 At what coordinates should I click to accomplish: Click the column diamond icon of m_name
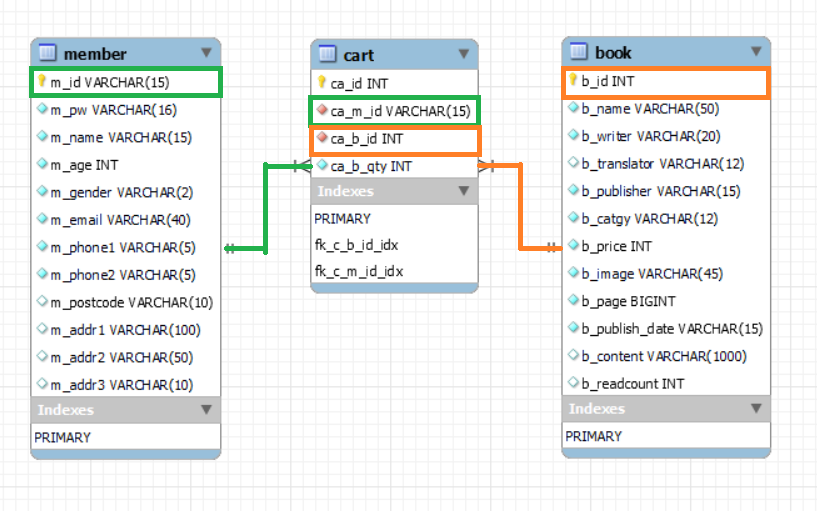43,136
